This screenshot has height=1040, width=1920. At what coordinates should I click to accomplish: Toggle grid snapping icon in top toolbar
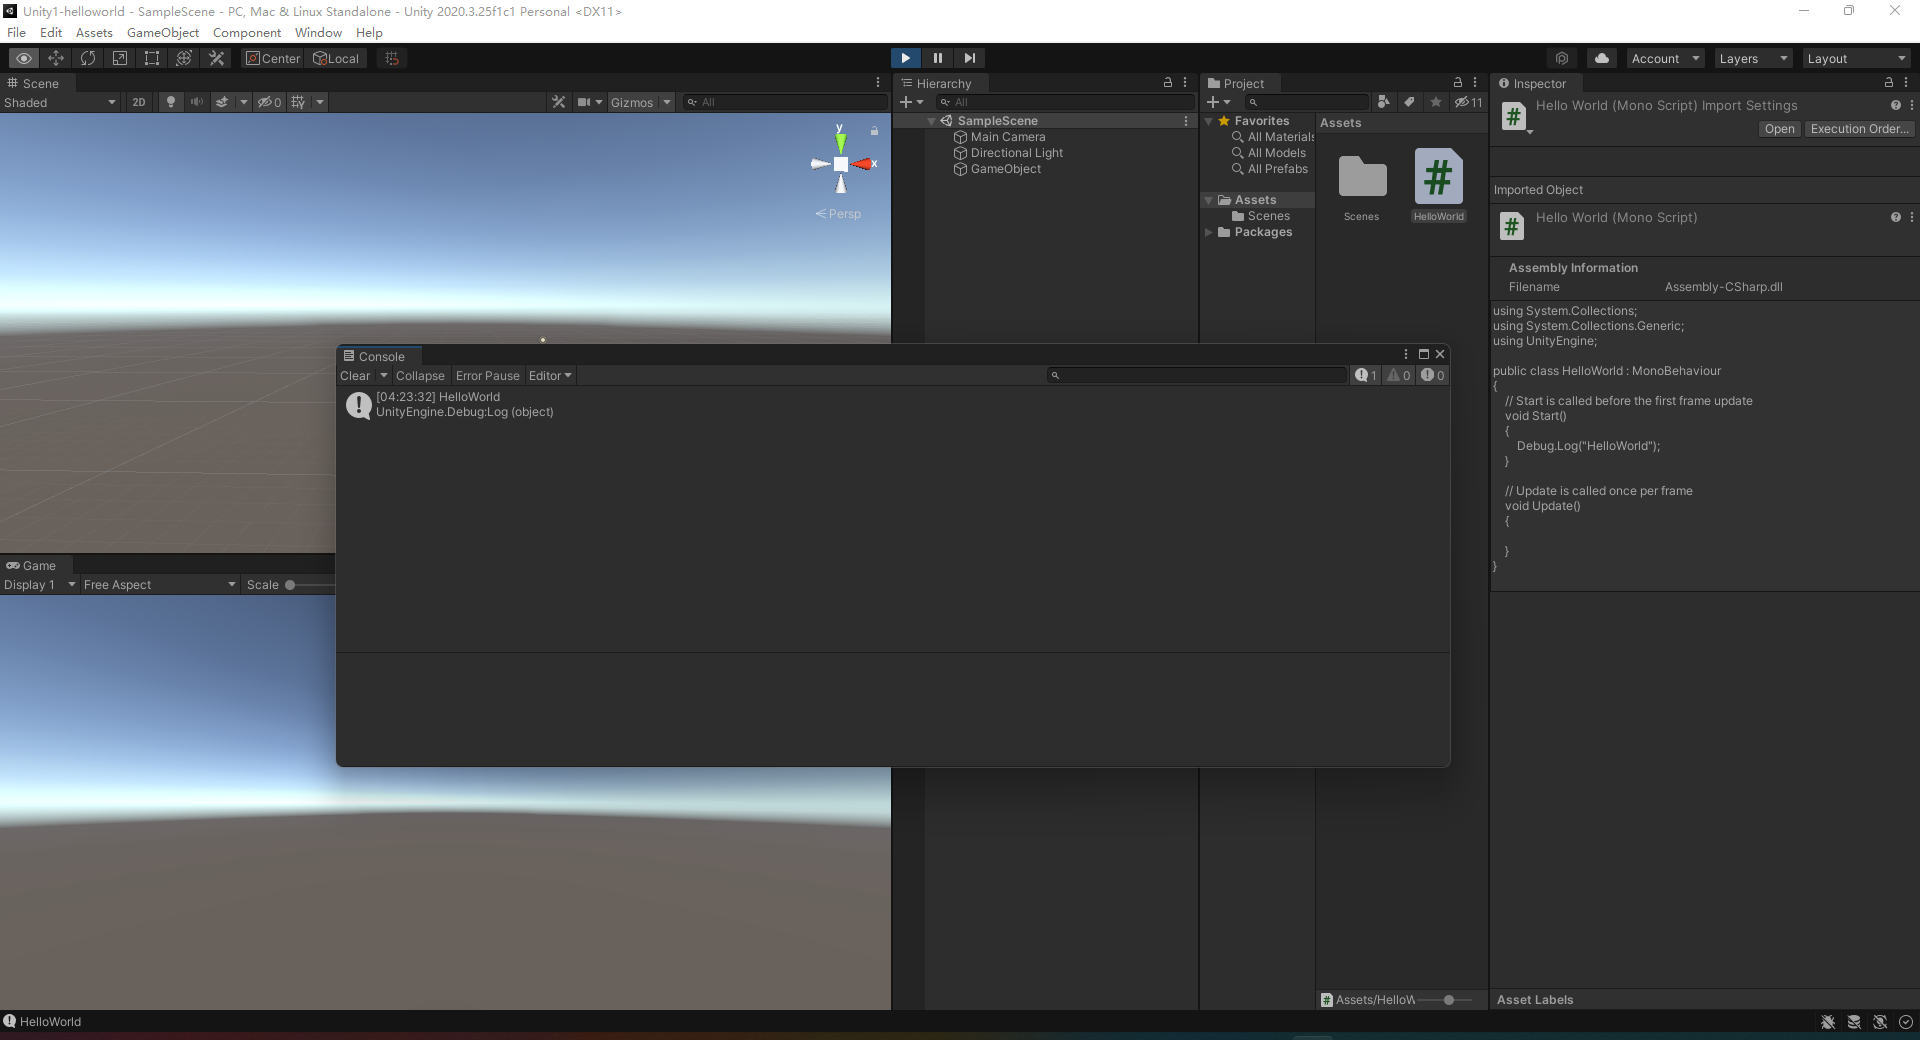(392, 58)
